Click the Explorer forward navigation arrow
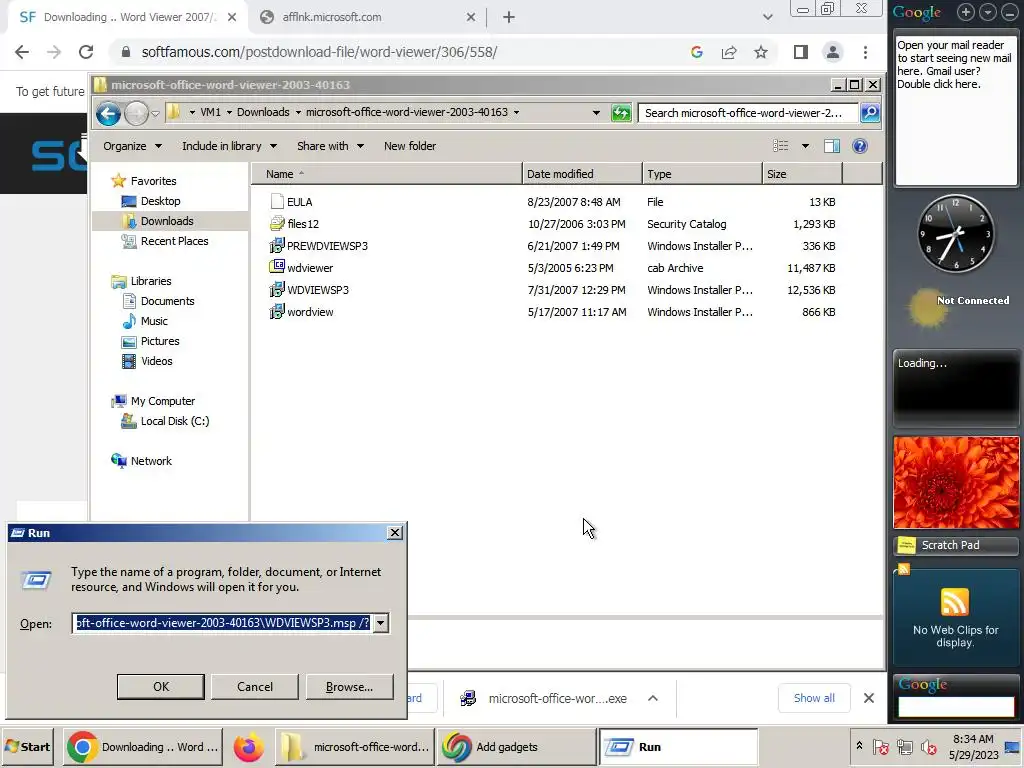The width and height of the screenshot is (1024, 768). click(136, 114)
